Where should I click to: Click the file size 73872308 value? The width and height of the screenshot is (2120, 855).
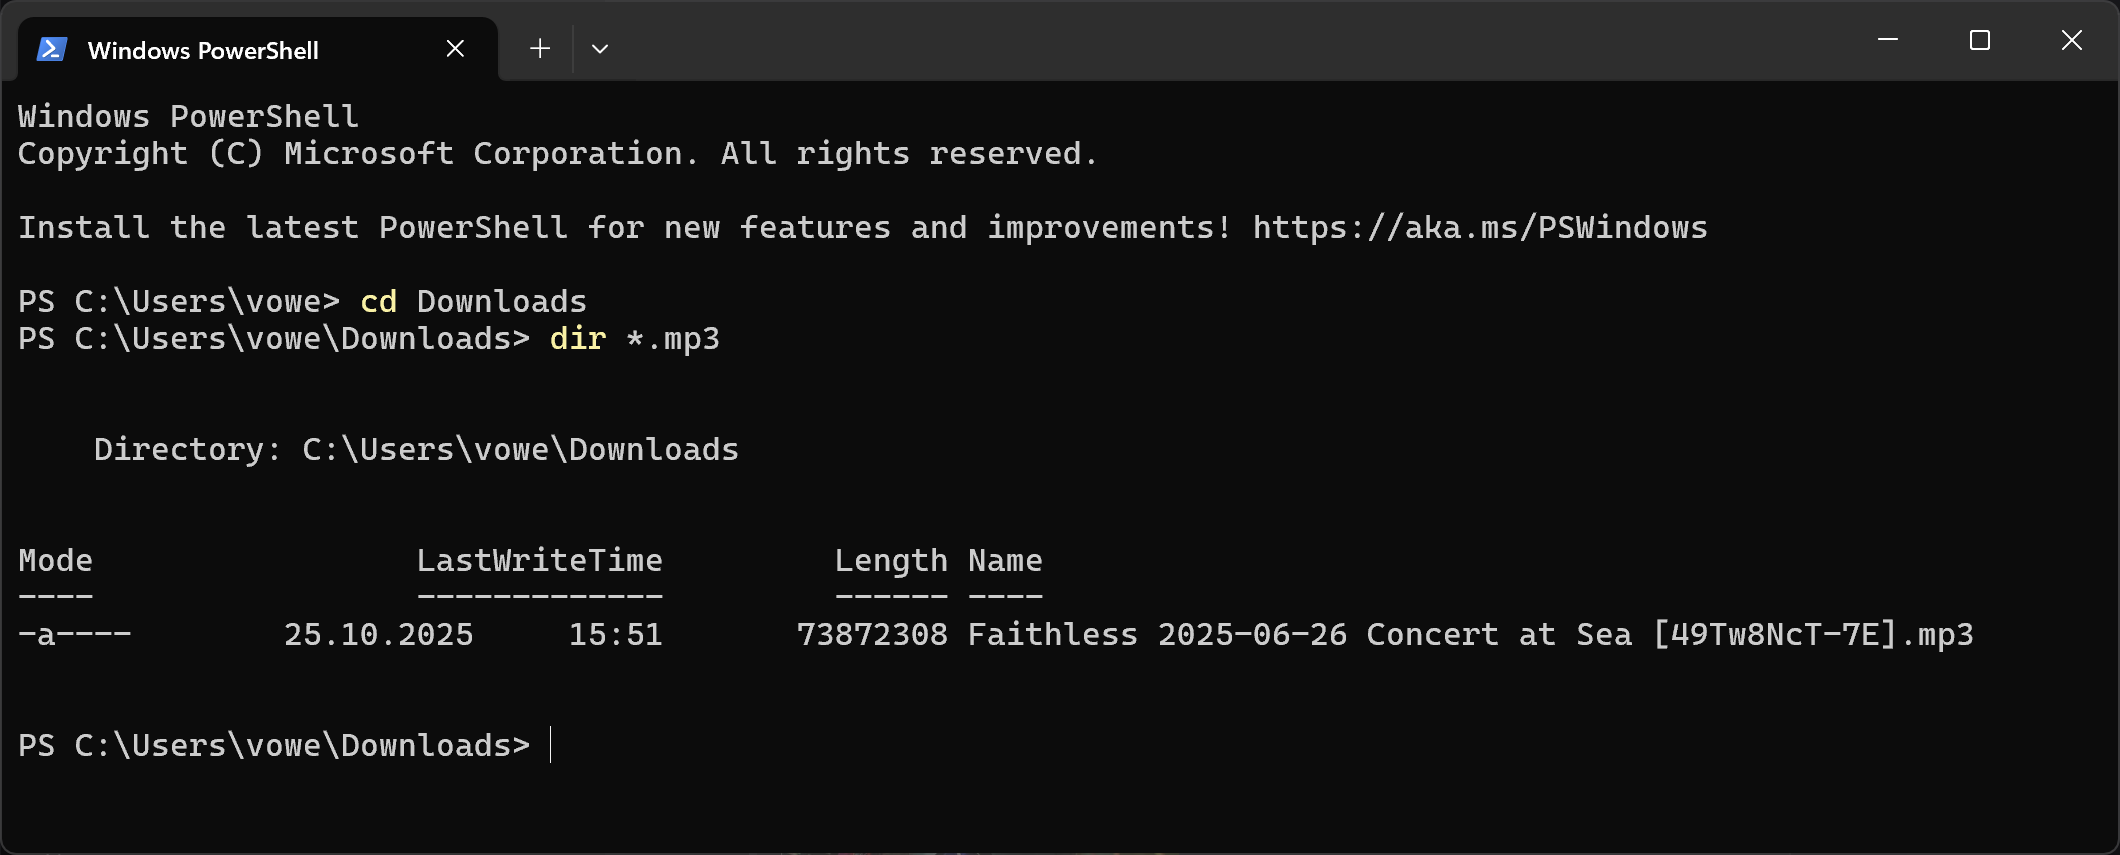[872, 635]
